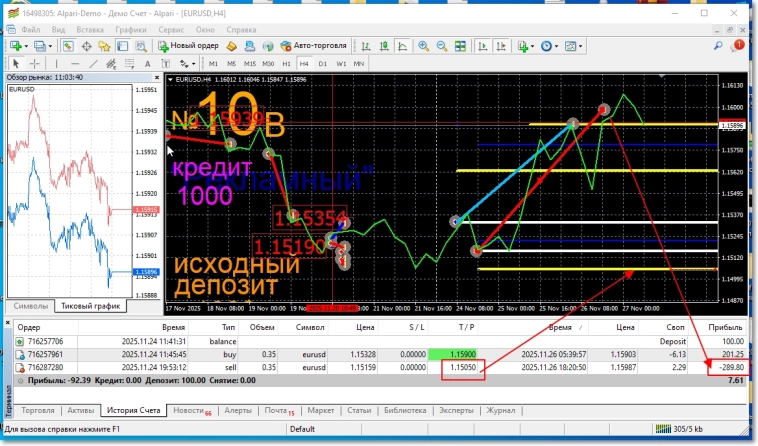Switch chart to H1 timeframe

point(283,64)
